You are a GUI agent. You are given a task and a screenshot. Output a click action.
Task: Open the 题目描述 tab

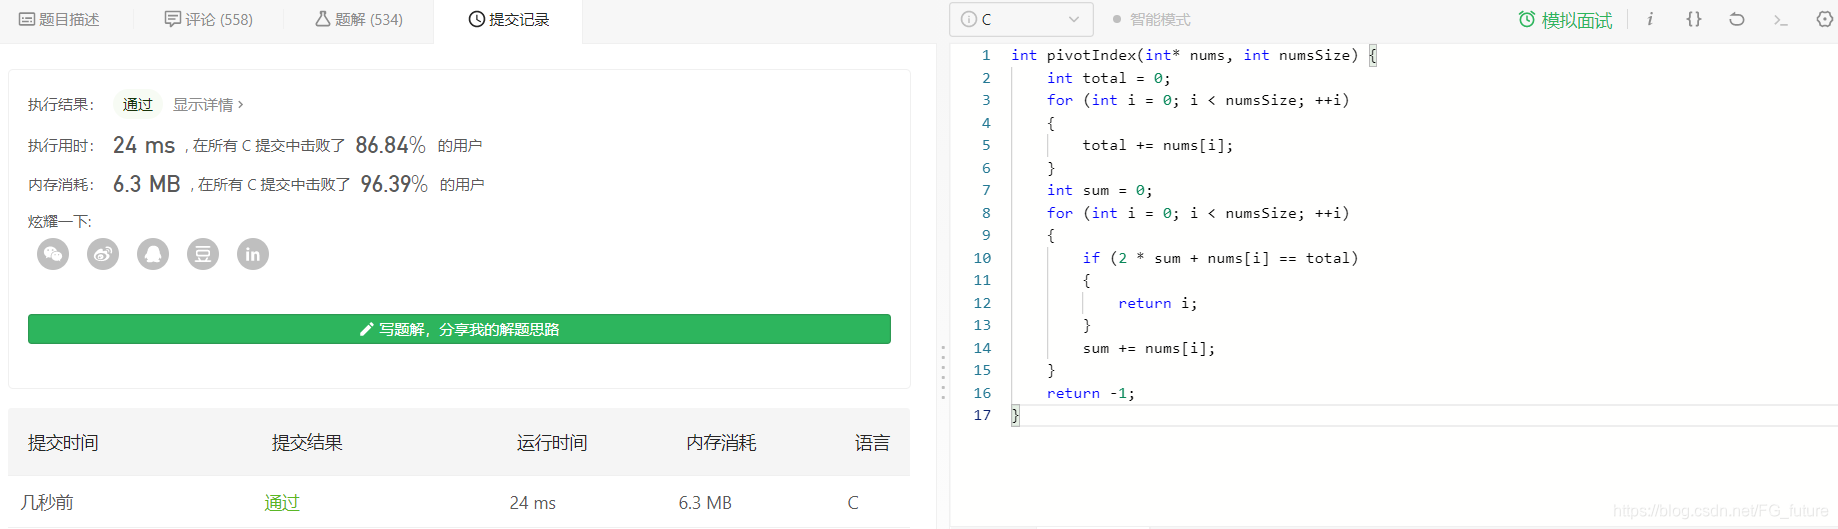pos(59,20)
